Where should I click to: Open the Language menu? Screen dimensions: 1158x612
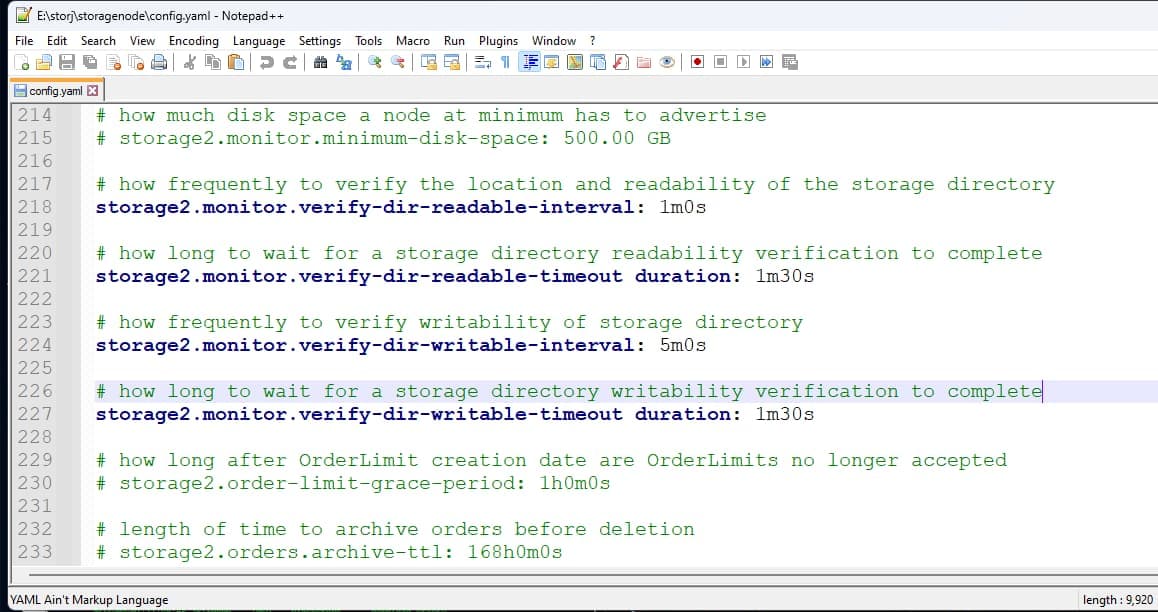tap(258, 41)
